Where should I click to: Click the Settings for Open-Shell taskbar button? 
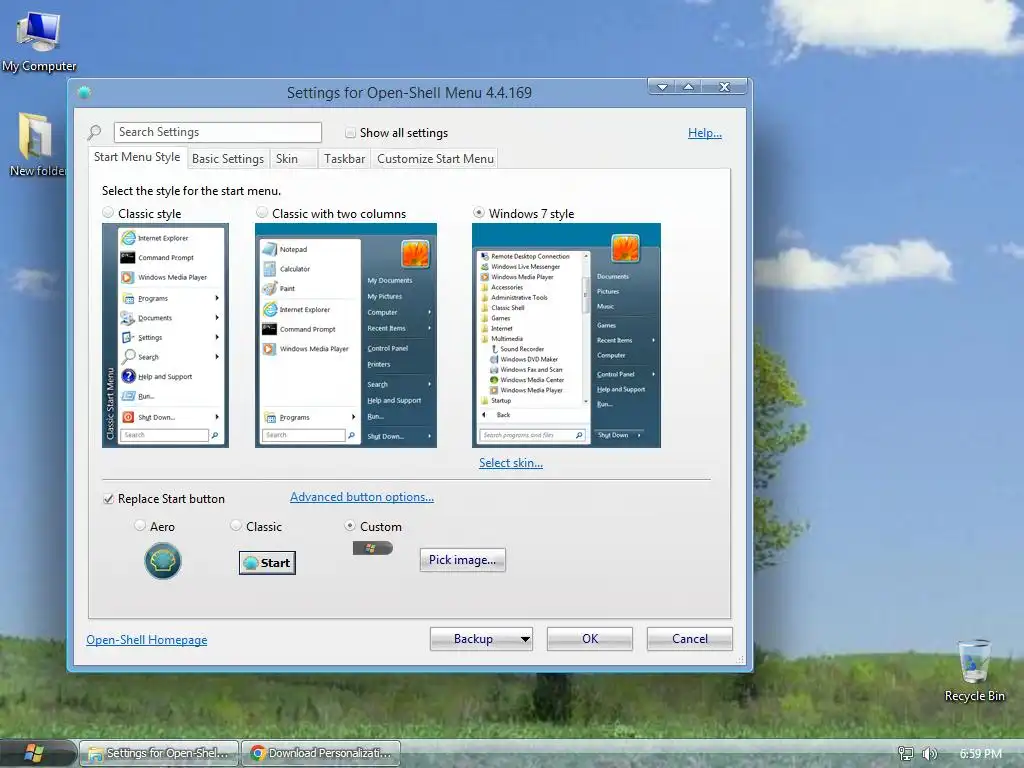[159, 754]
